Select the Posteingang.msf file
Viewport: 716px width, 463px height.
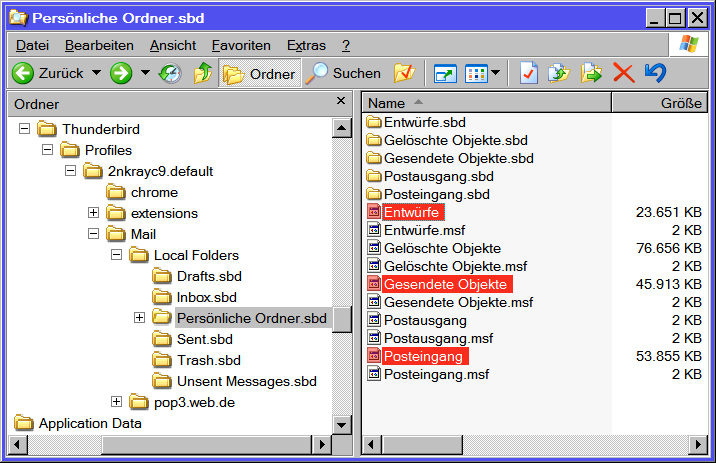(x=436, y=374)
